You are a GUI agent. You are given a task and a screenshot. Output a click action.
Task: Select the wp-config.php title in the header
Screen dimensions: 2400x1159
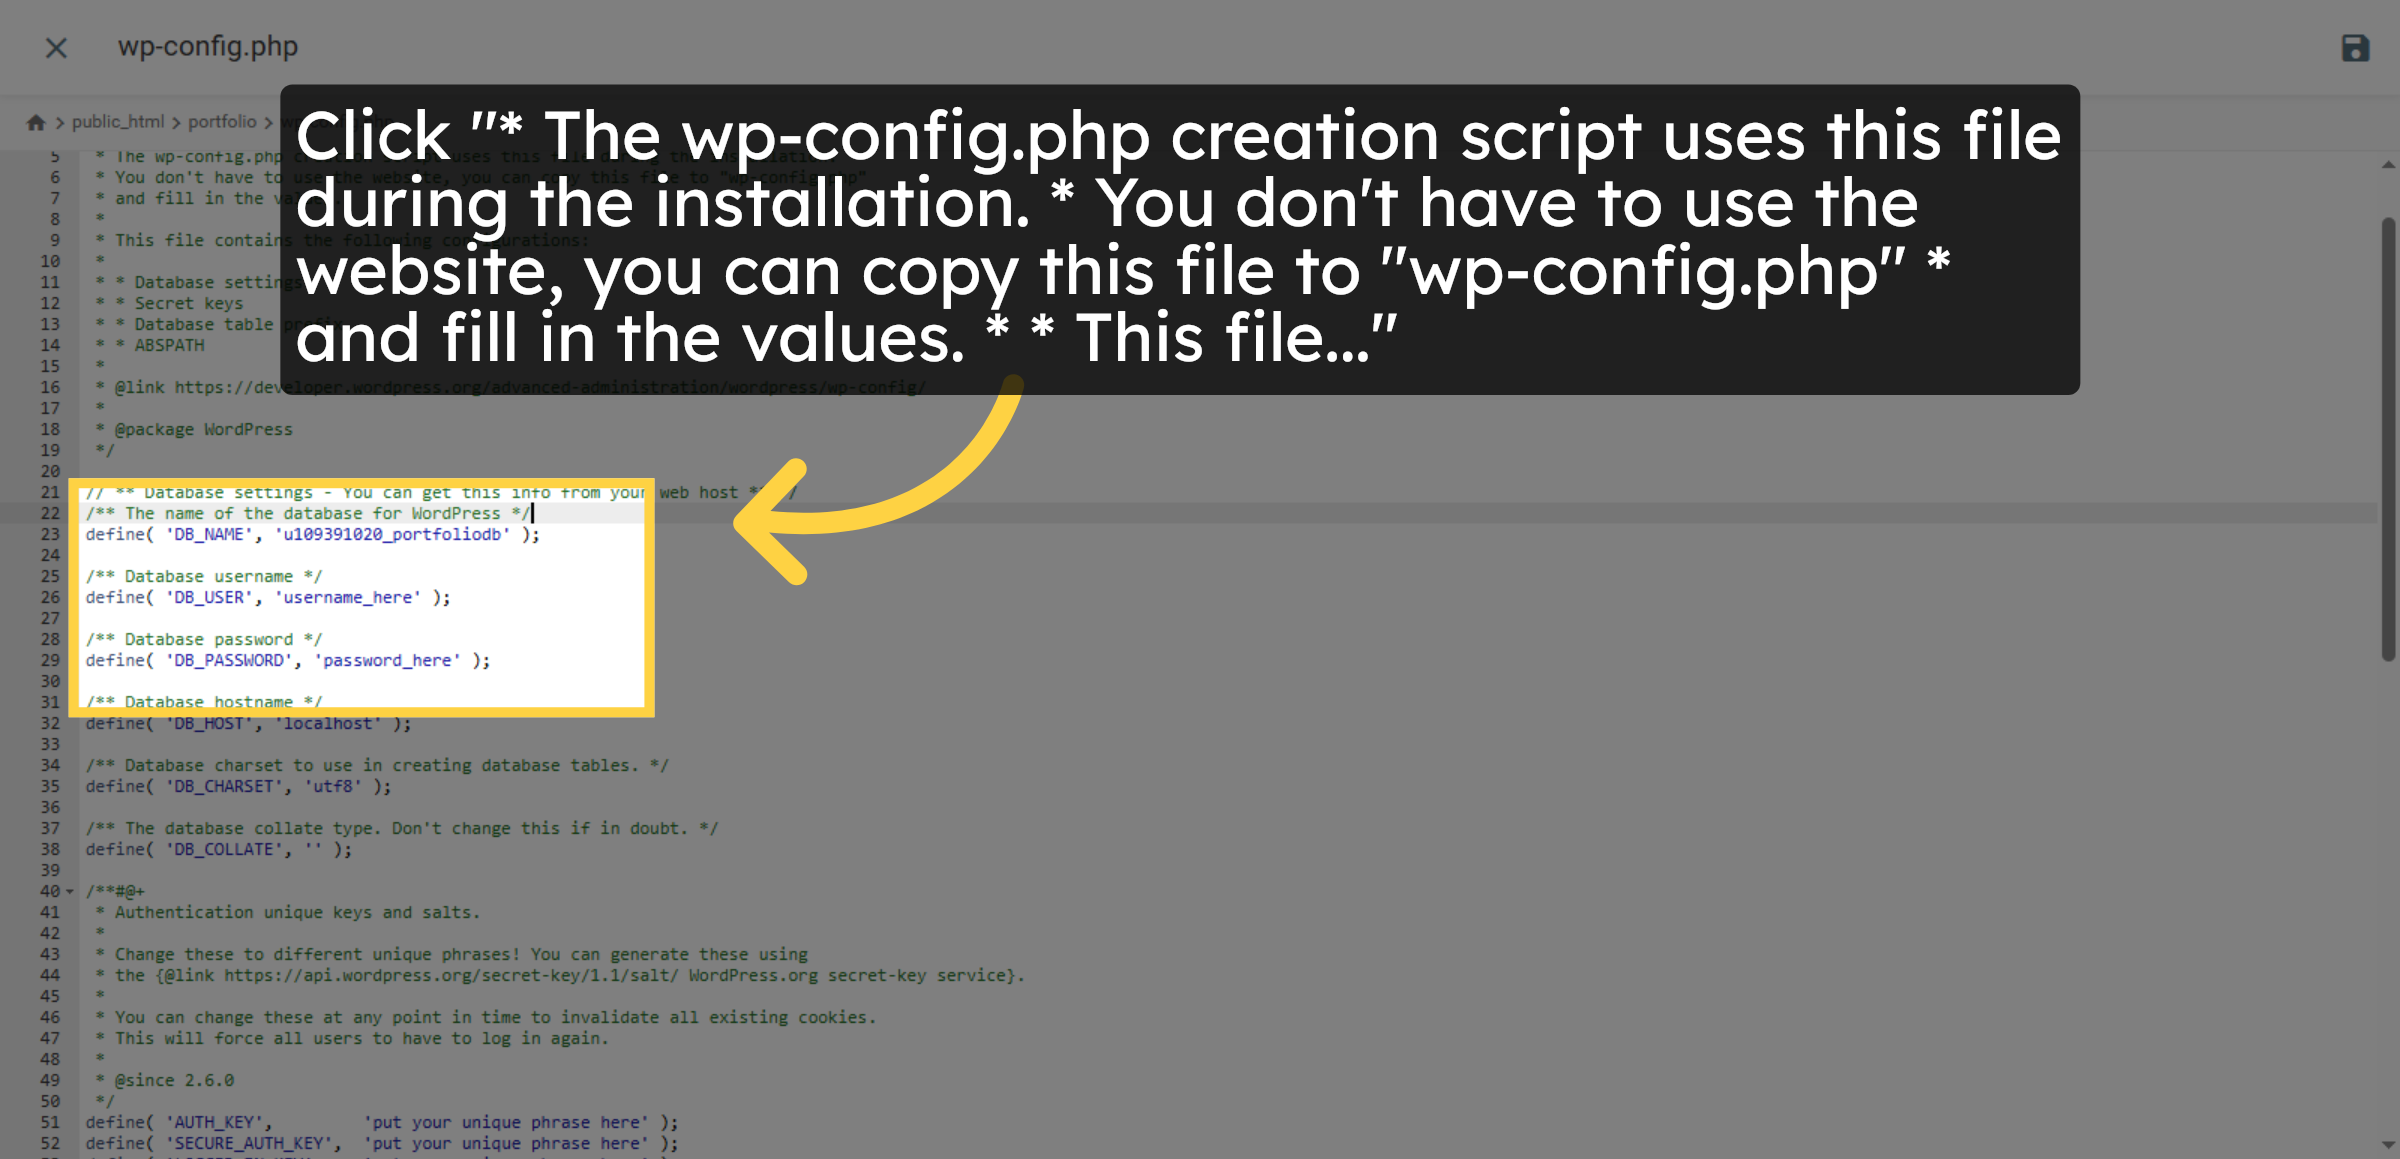[206, 46]
